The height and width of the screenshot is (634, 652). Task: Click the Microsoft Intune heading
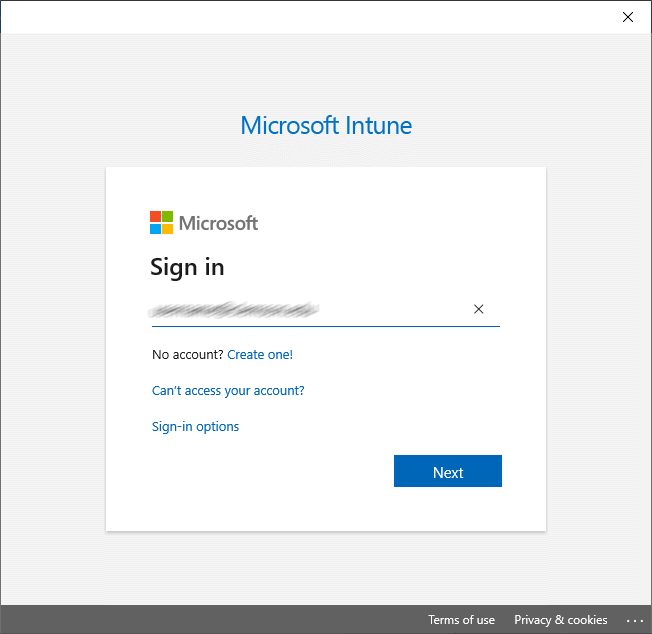(326, 126)
